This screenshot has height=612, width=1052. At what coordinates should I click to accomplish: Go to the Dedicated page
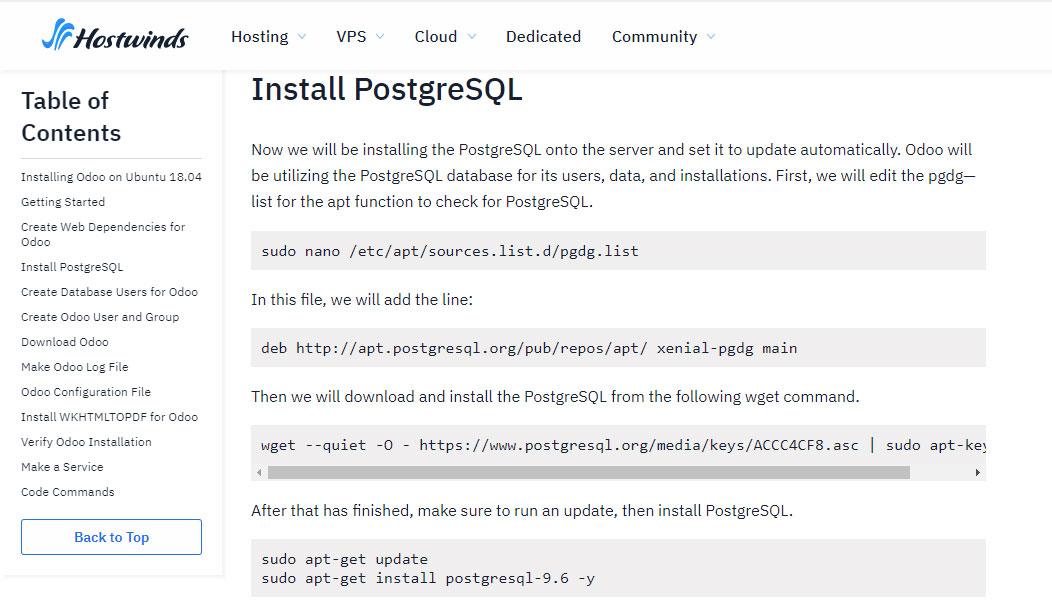click(543, 37)
